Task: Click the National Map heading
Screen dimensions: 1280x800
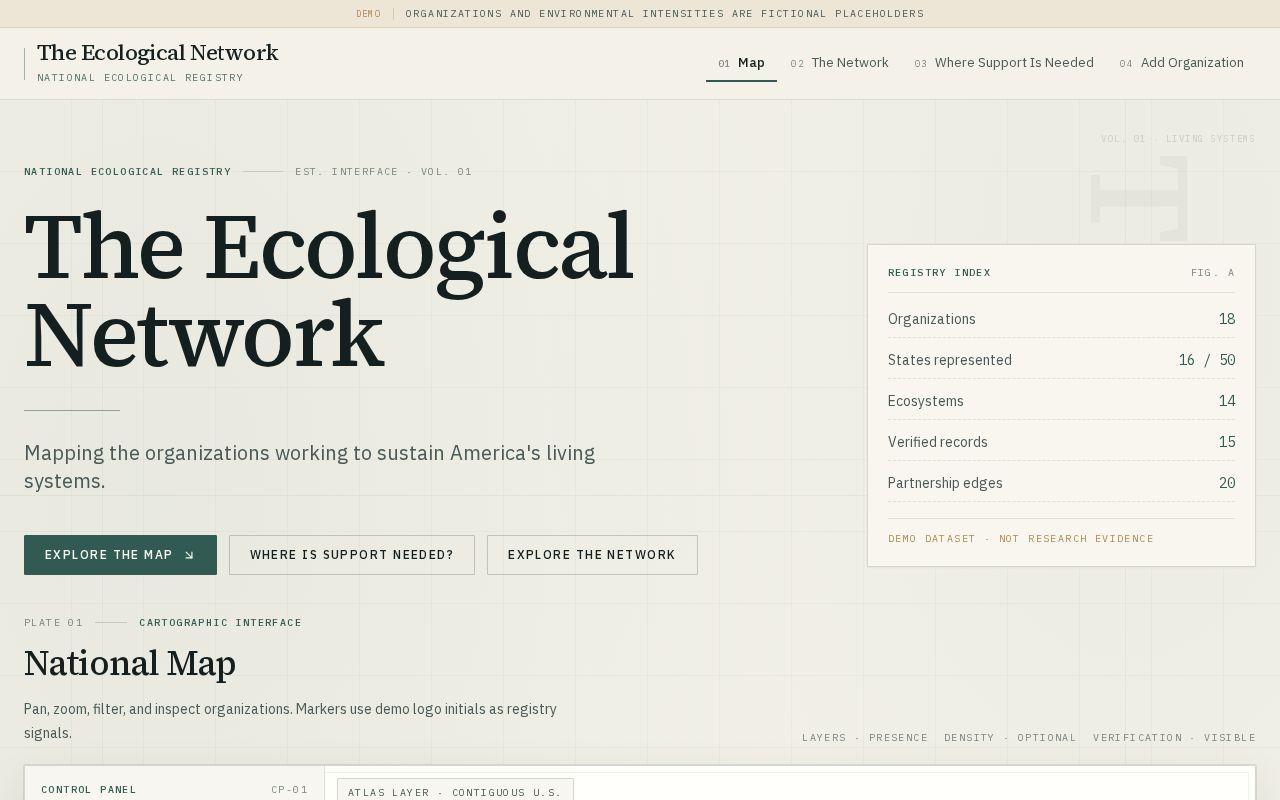Action: pos(130,664)
